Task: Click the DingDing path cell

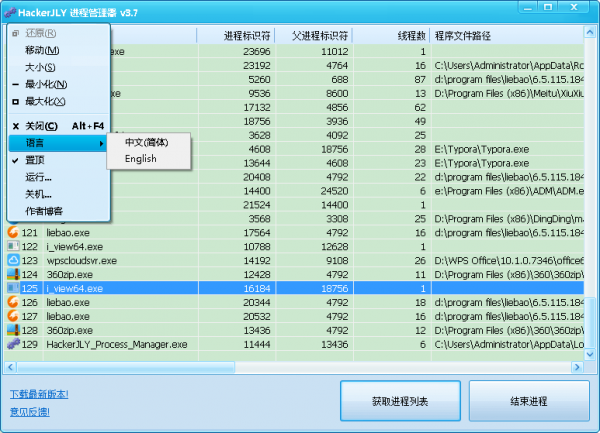Action: 509,219
